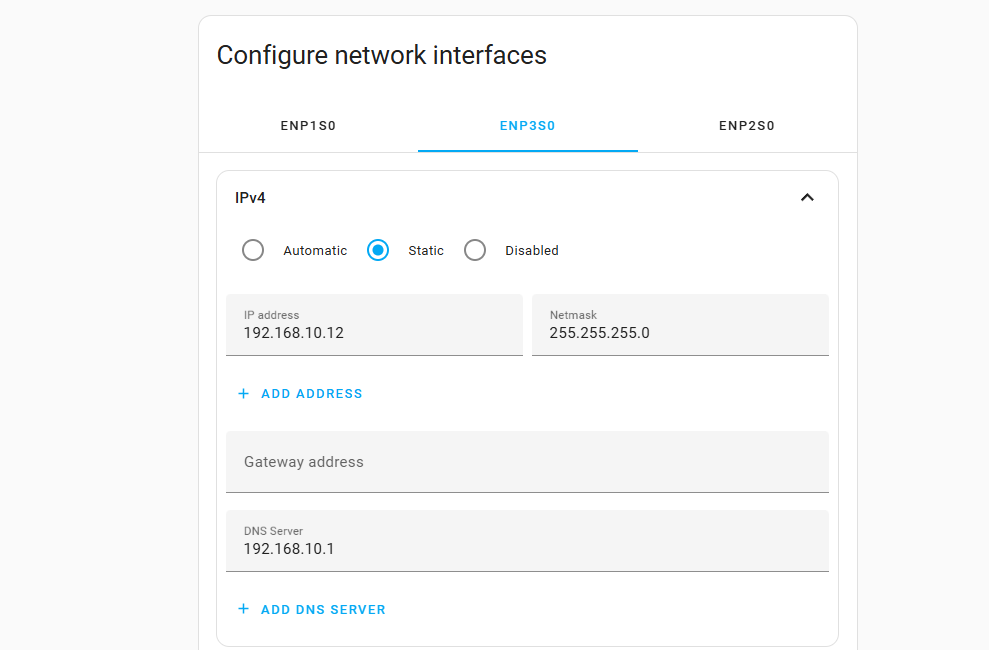The height and width of the screenshot is (650, 989).
Task: Switch to the ENP1S0 tab
Action: pyautogui.click(x=308, y=126)
